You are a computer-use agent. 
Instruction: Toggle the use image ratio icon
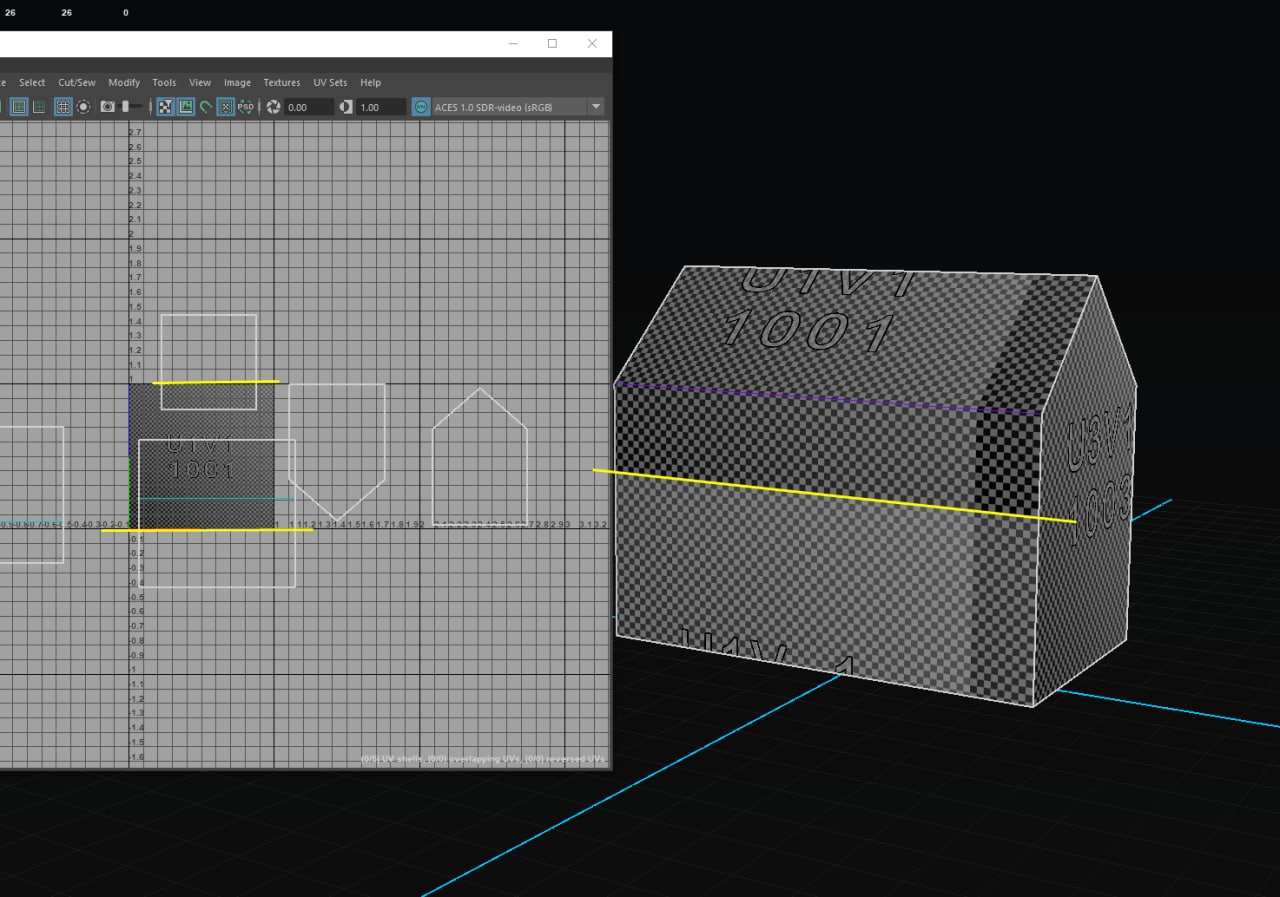(226, 106)
